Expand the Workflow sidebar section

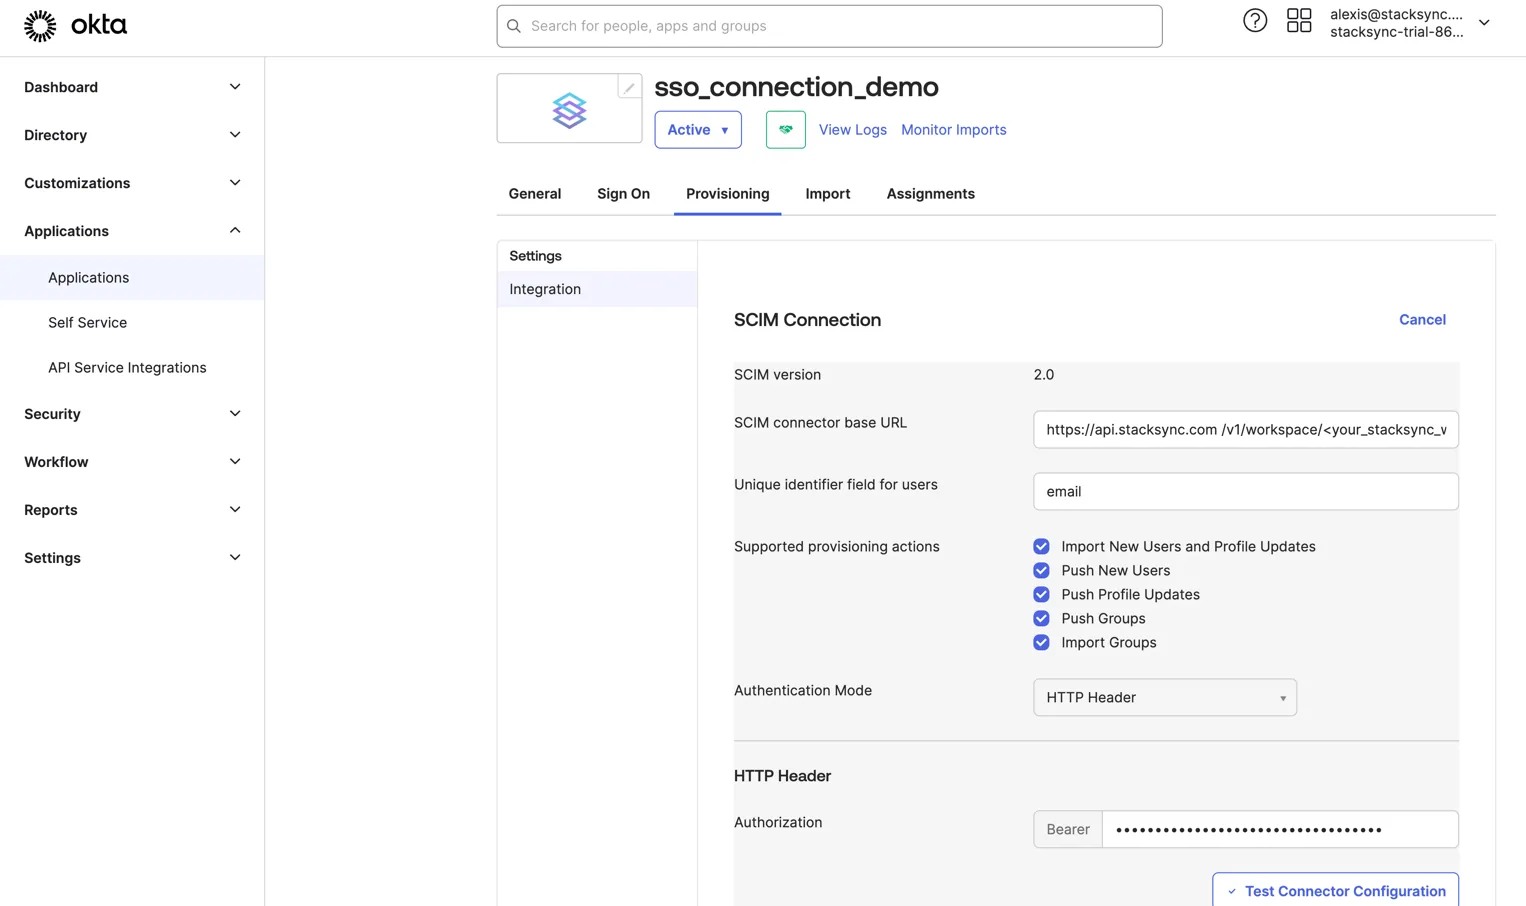point(132,462)
